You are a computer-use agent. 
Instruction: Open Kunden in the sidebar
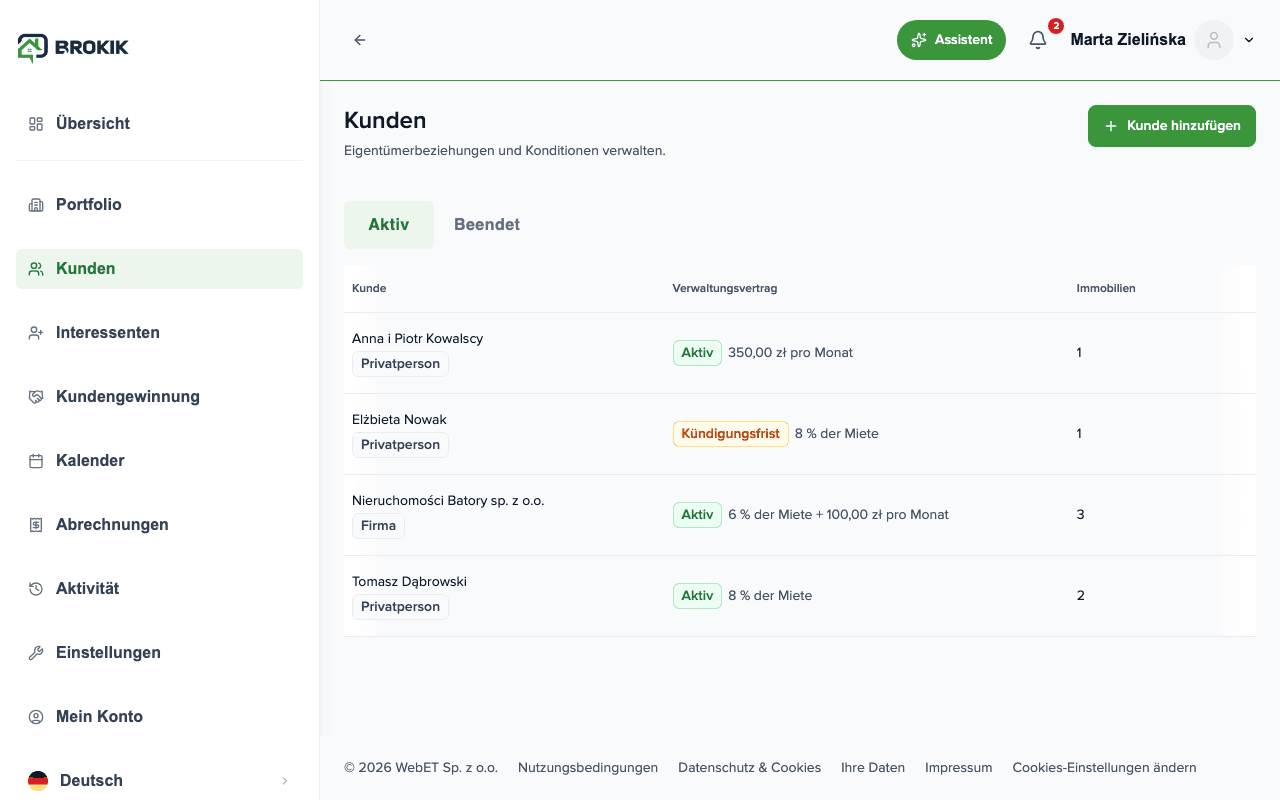pos(160,269)
